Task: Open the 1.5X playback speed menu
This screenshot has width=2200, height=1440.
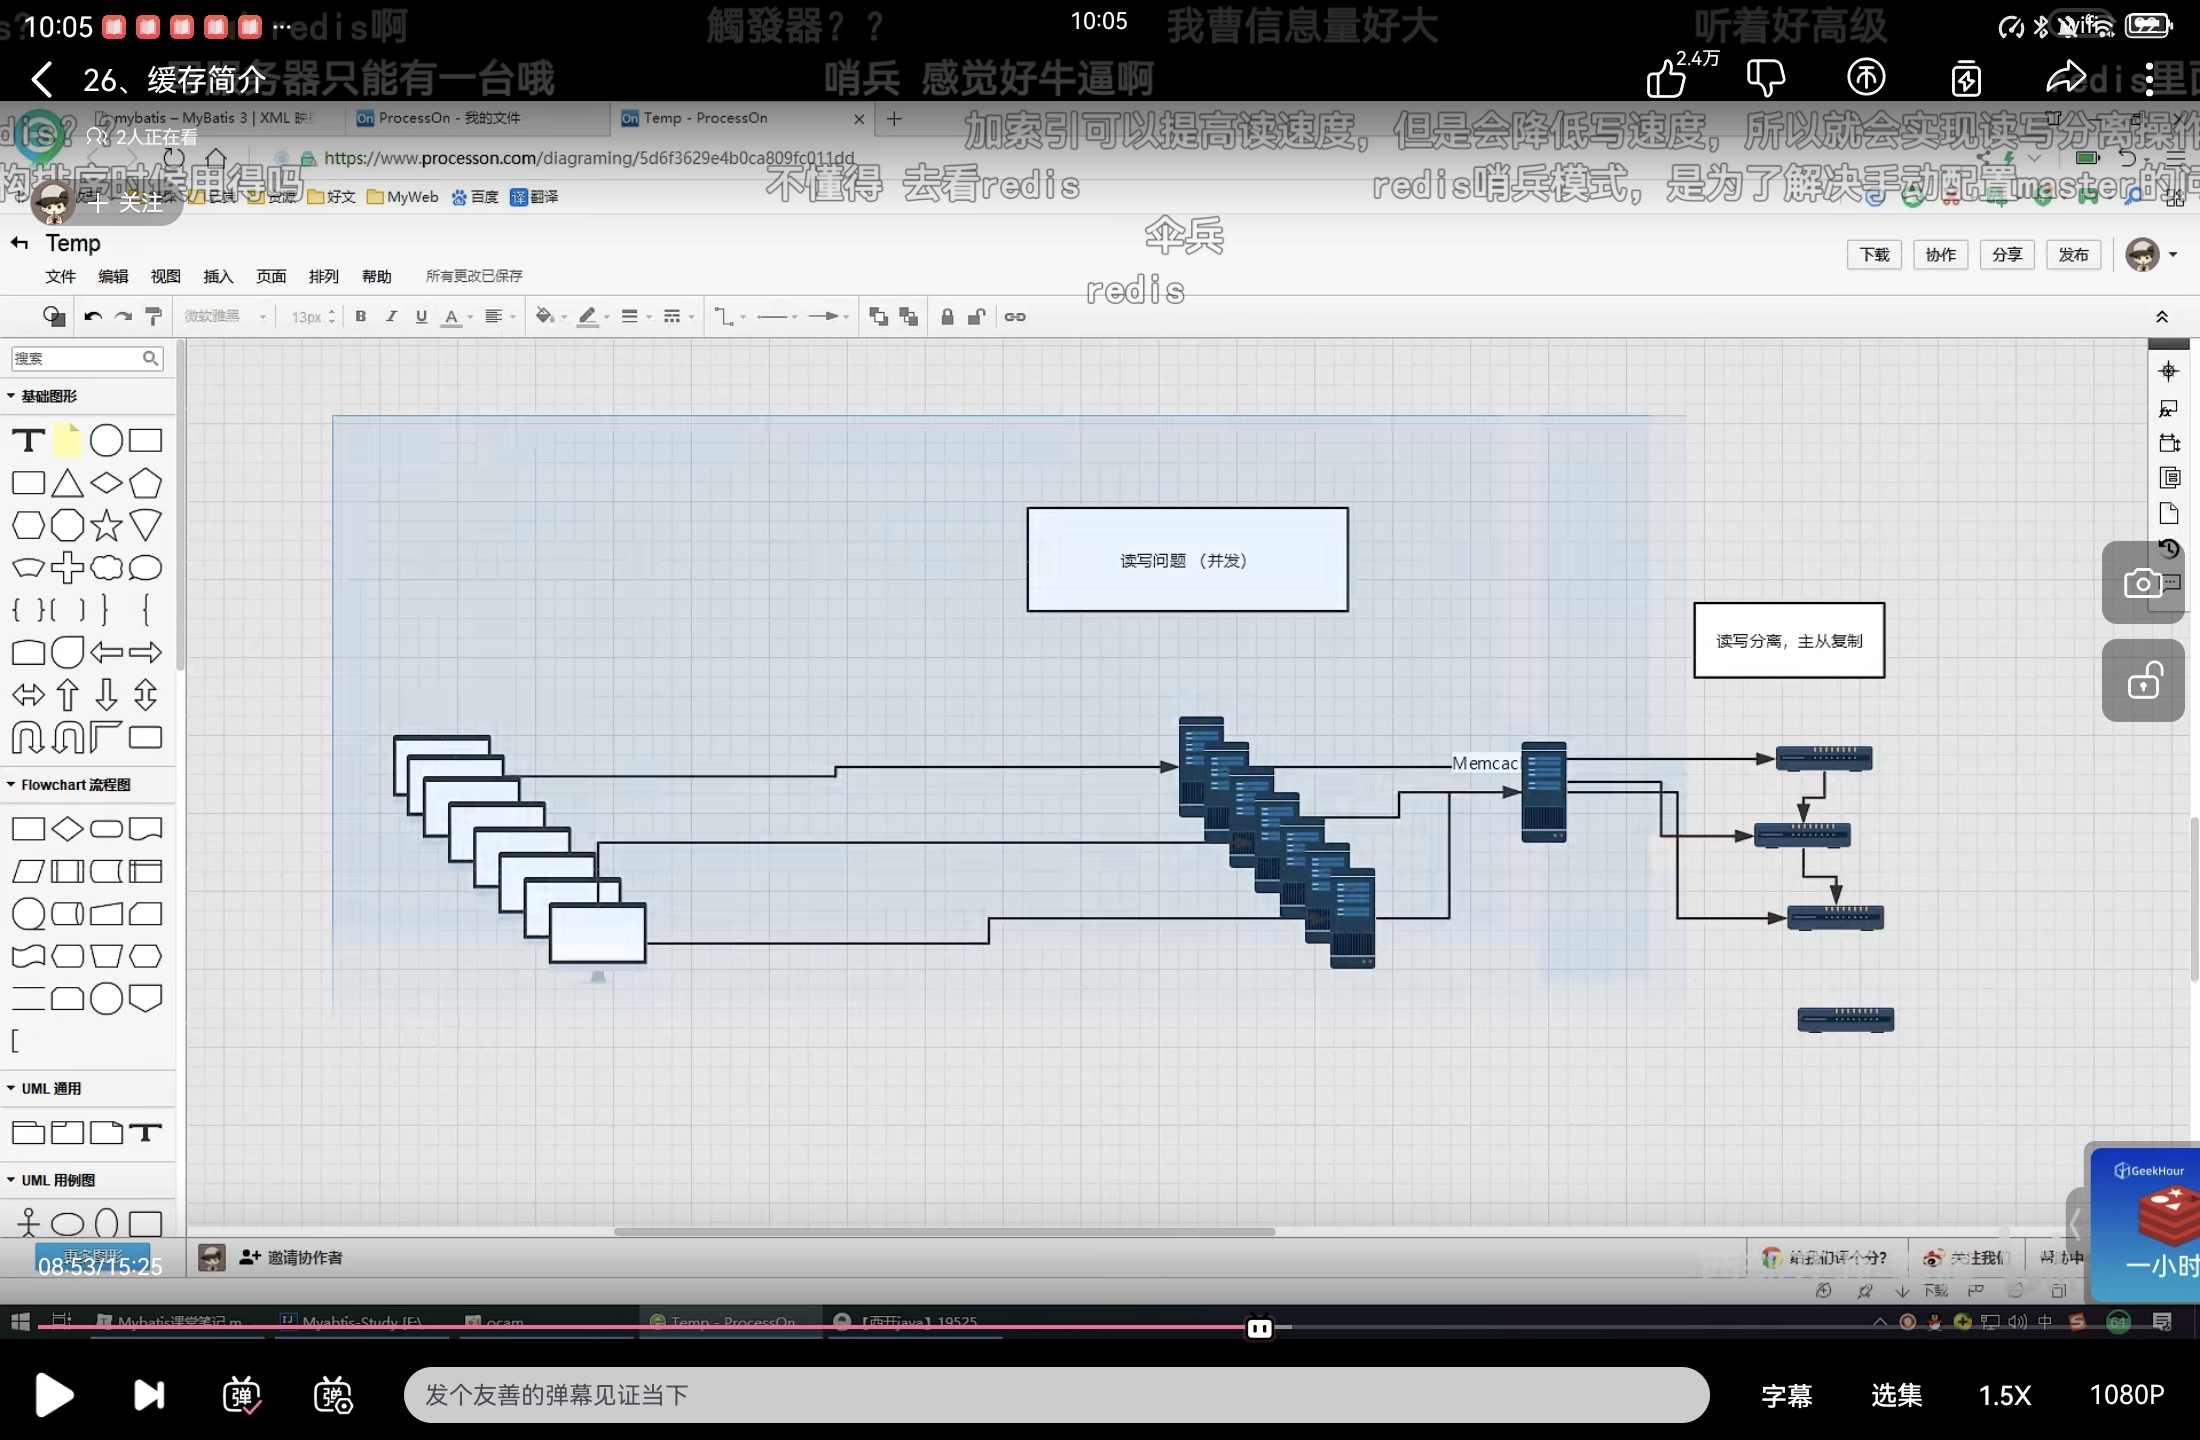Action: click(2004, 1395)
